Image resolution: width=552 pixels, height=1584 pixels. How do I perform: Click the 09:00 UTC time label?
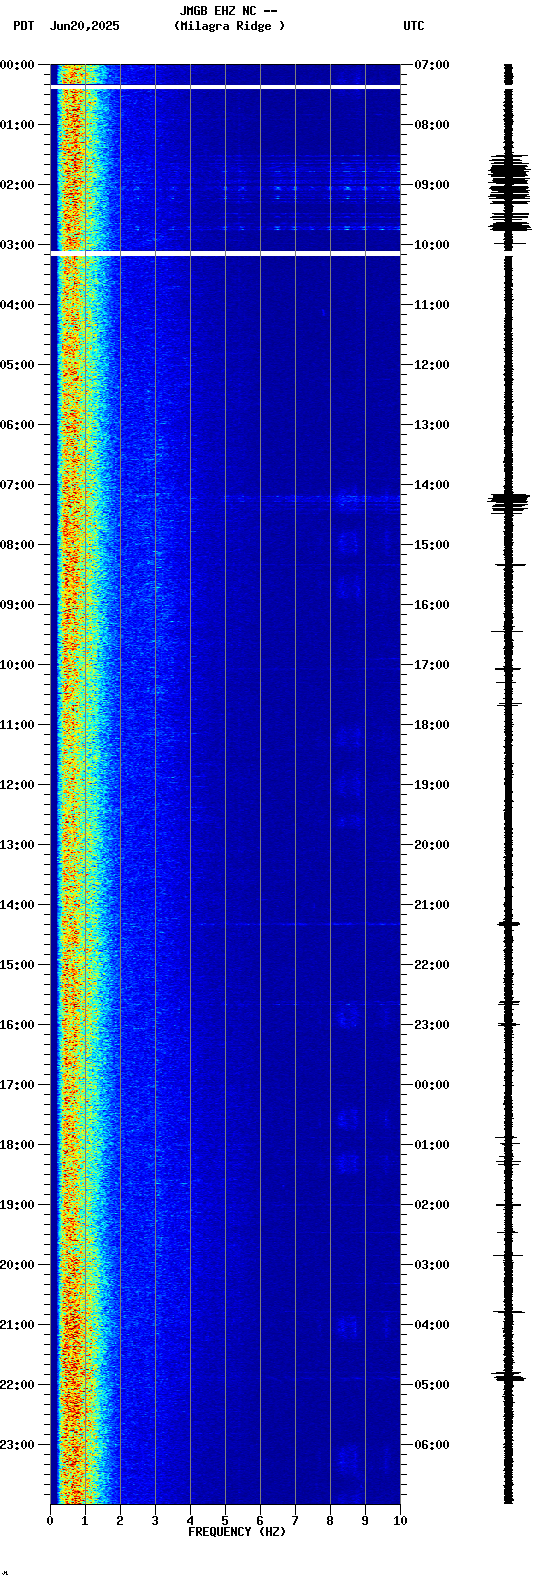click(x=432, y=185)
